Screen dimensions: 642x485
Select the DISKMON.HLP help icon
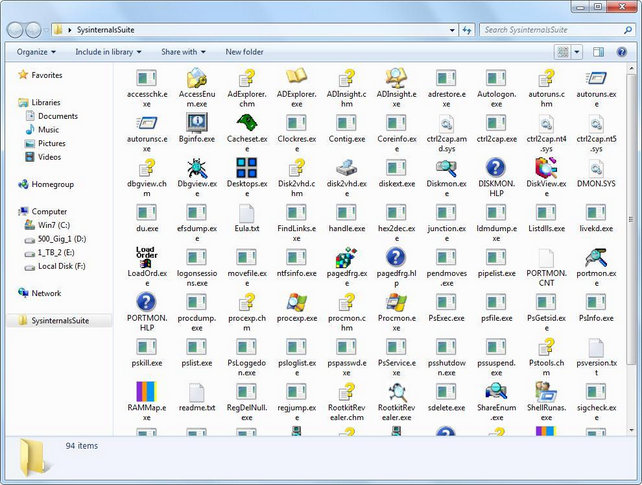[x=496, y=167]
